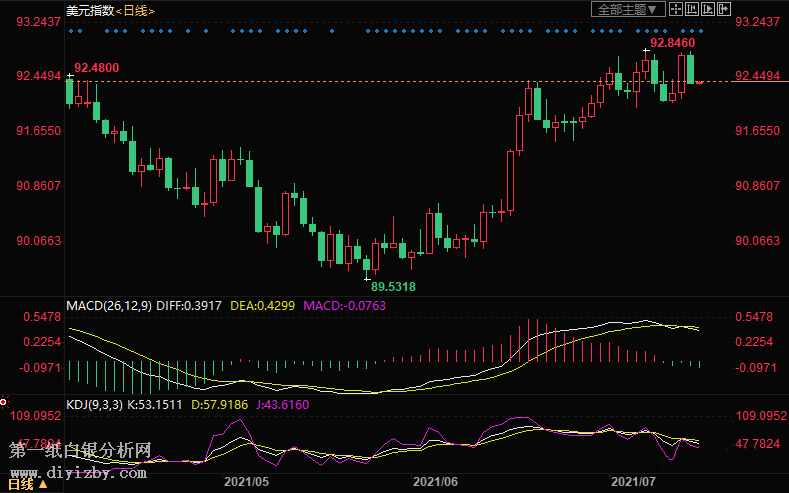Click the 2021/06 date on time axis
789x493 pixels.
coord(438,482)
